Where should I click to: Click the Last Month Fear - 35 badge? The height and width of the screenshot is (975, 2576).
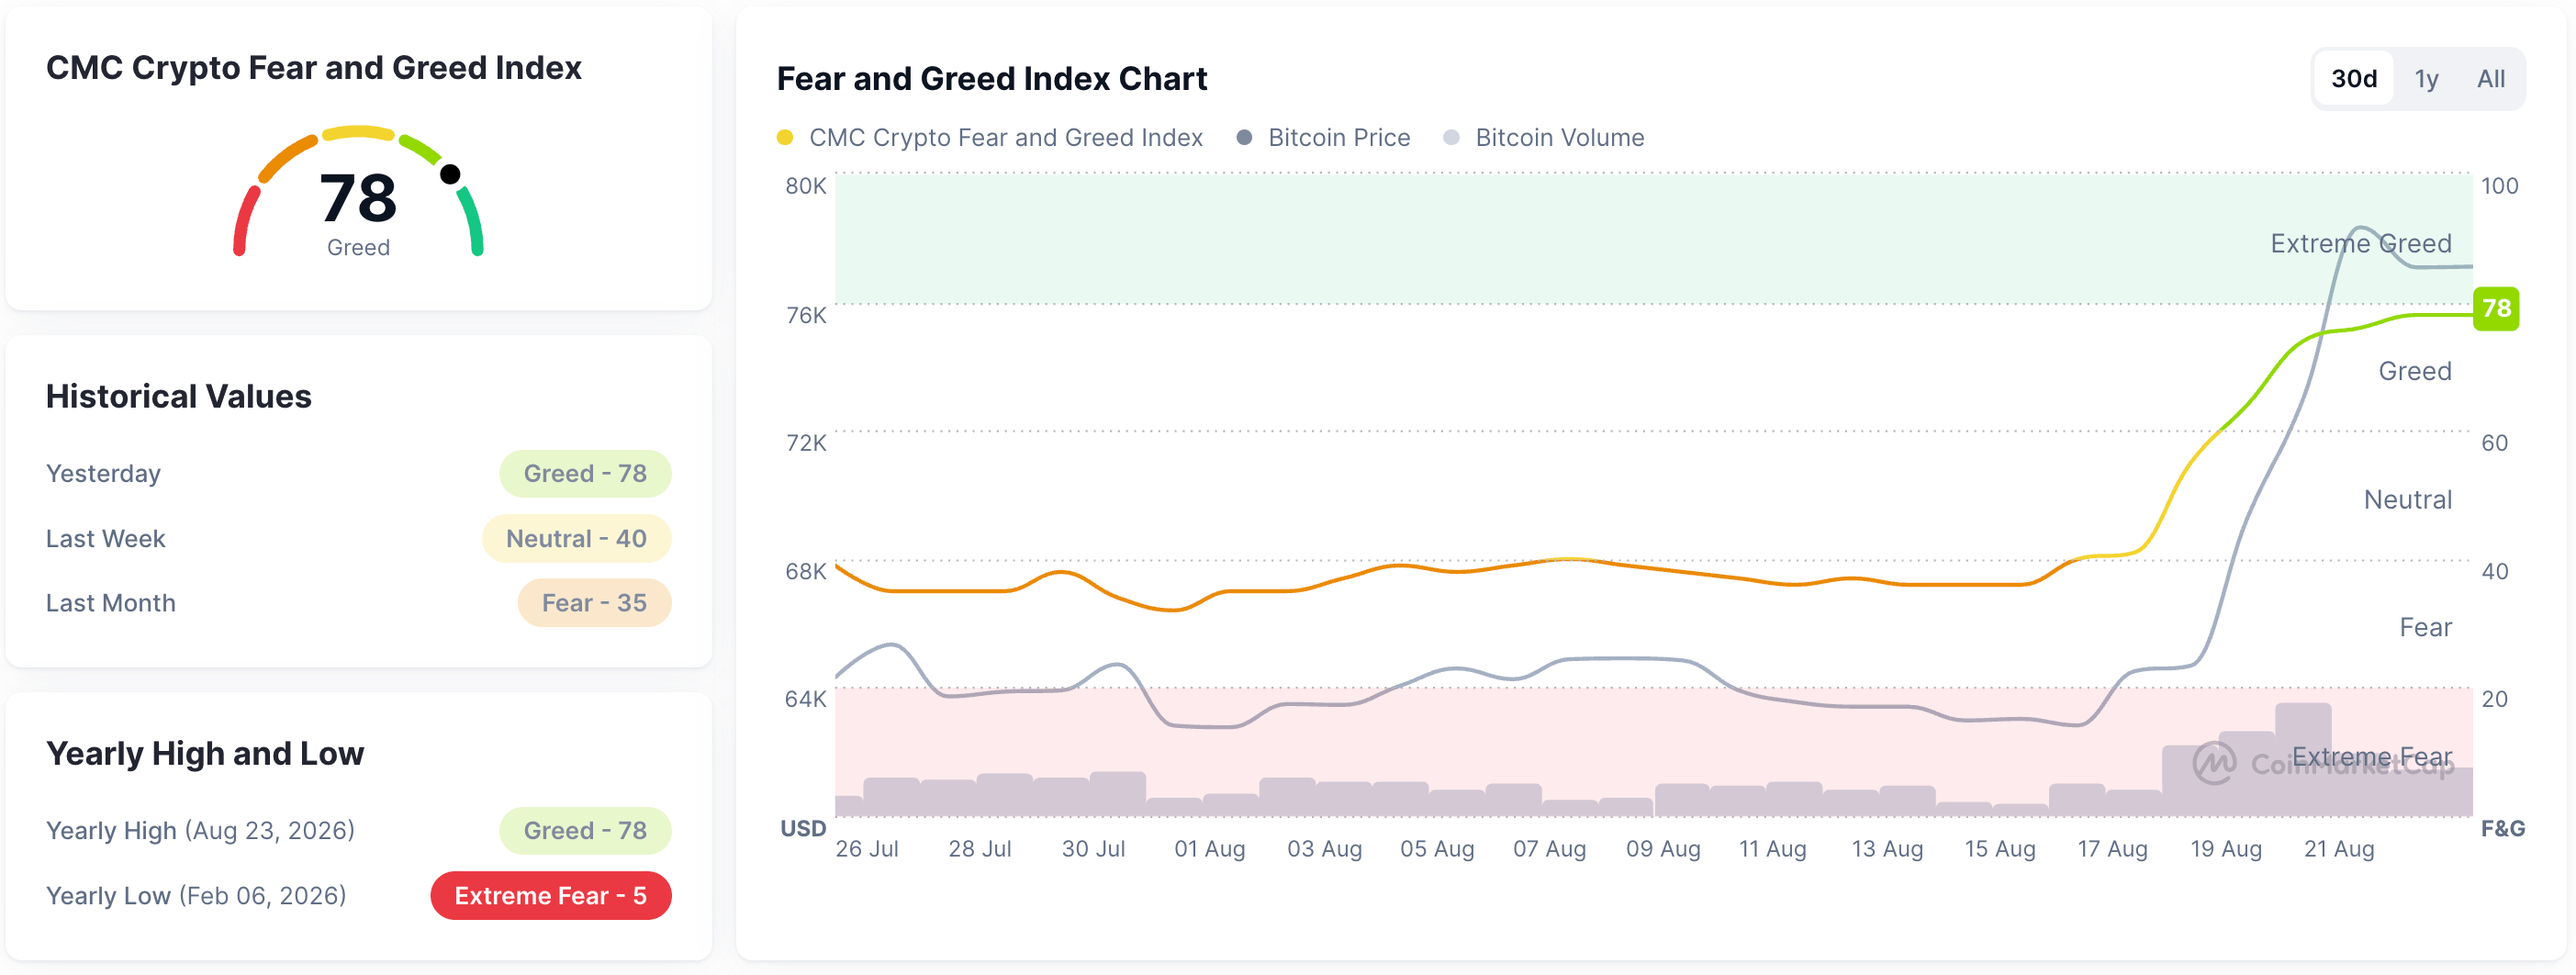click(x=594, y=602)
